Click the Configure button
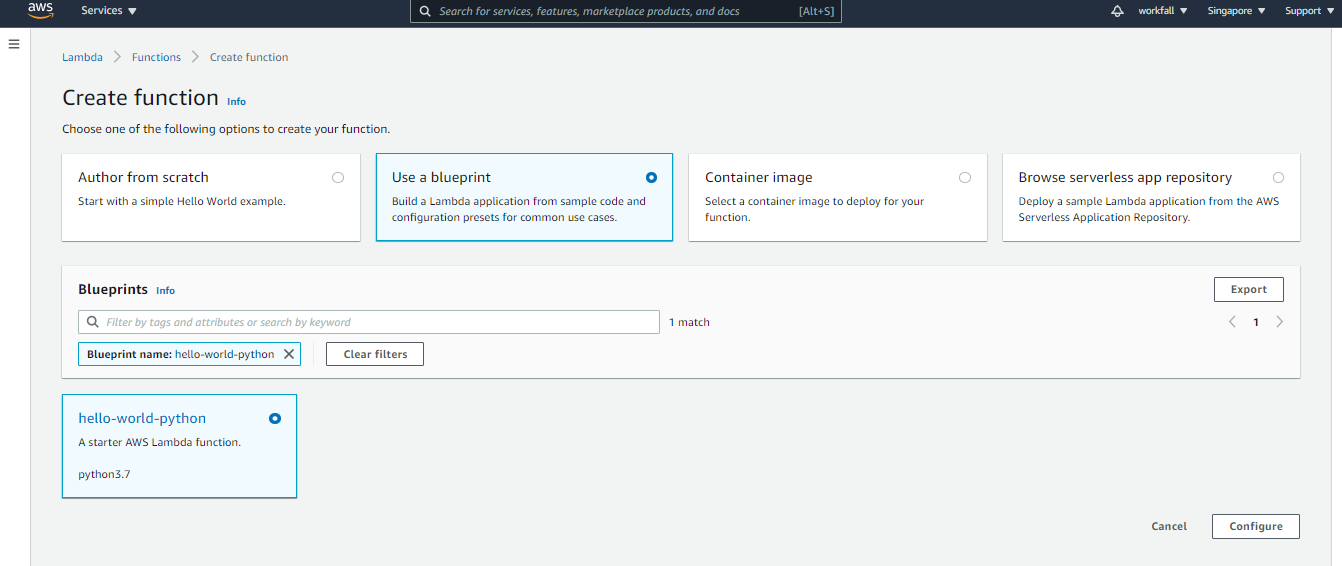Image resolution: width=1342 pixels, height=566 pixels. point(1256,526)
